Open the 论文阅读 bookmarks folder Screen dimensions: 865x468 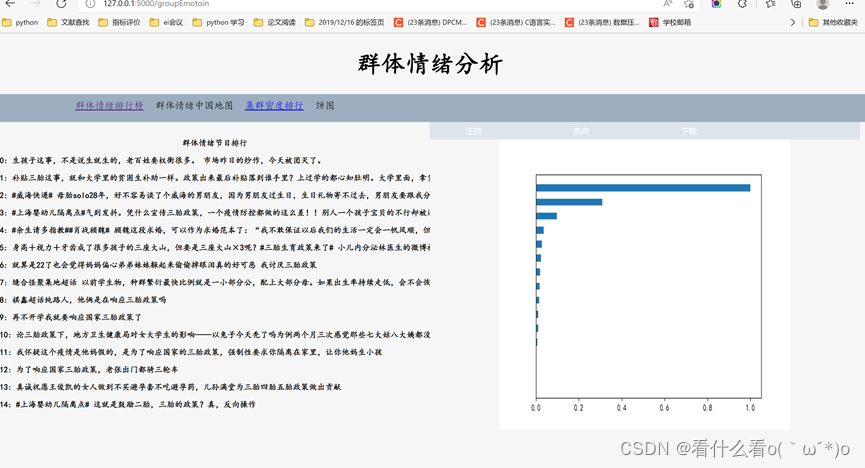point(275,23)
